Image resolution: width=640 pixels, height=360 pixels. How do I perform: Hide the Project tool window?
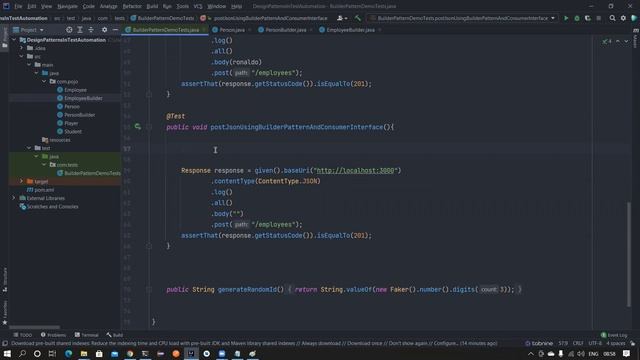coord(115,30)
